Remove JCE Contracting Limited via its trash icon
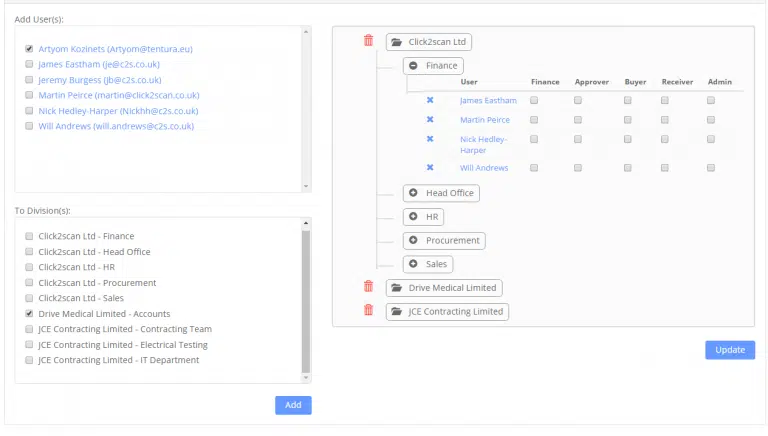The image size is (768, 436). pos(368,310)
